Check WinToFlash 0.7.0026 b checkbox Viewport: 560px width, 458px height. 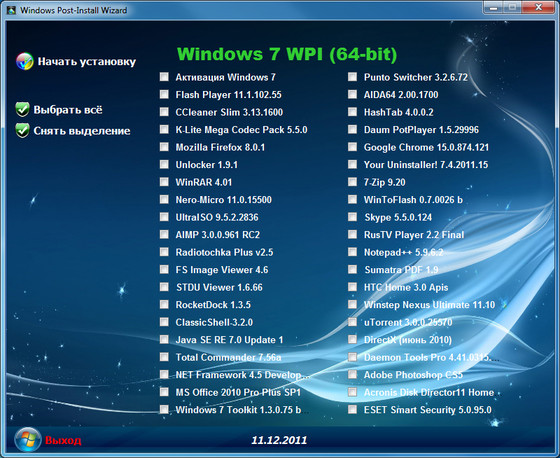click(352, 199)
